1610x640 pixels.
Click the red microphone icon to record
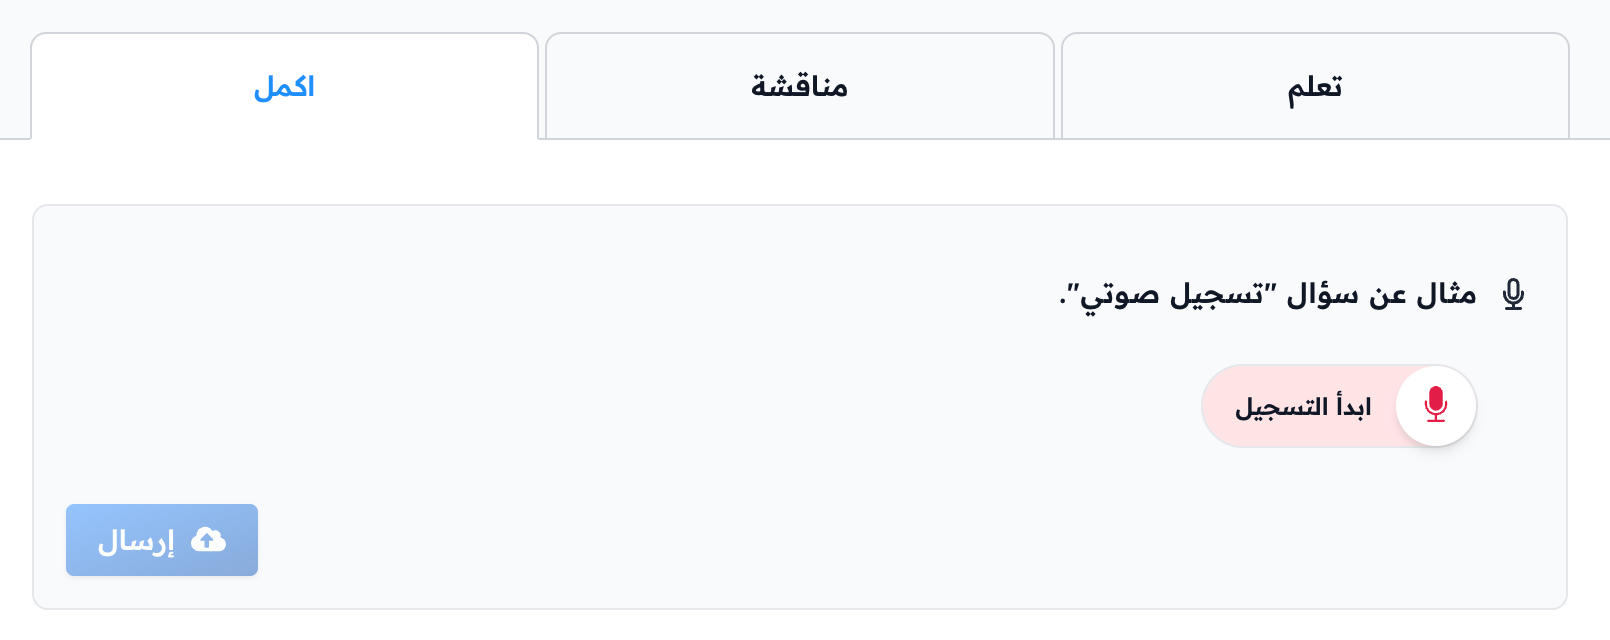(x=1436, y=405)
